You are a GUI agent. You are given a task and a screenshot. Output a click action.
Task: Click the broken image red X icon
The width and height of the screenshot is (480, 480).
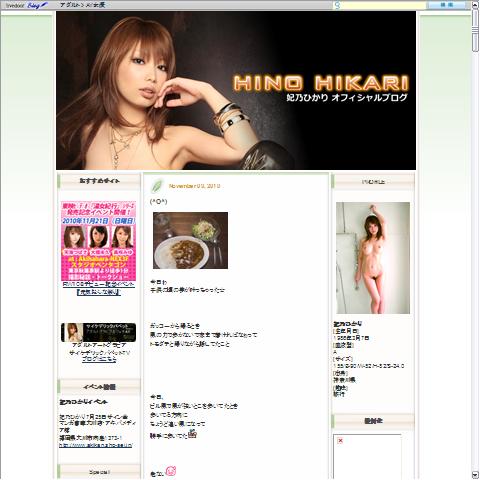coord(340,441)
